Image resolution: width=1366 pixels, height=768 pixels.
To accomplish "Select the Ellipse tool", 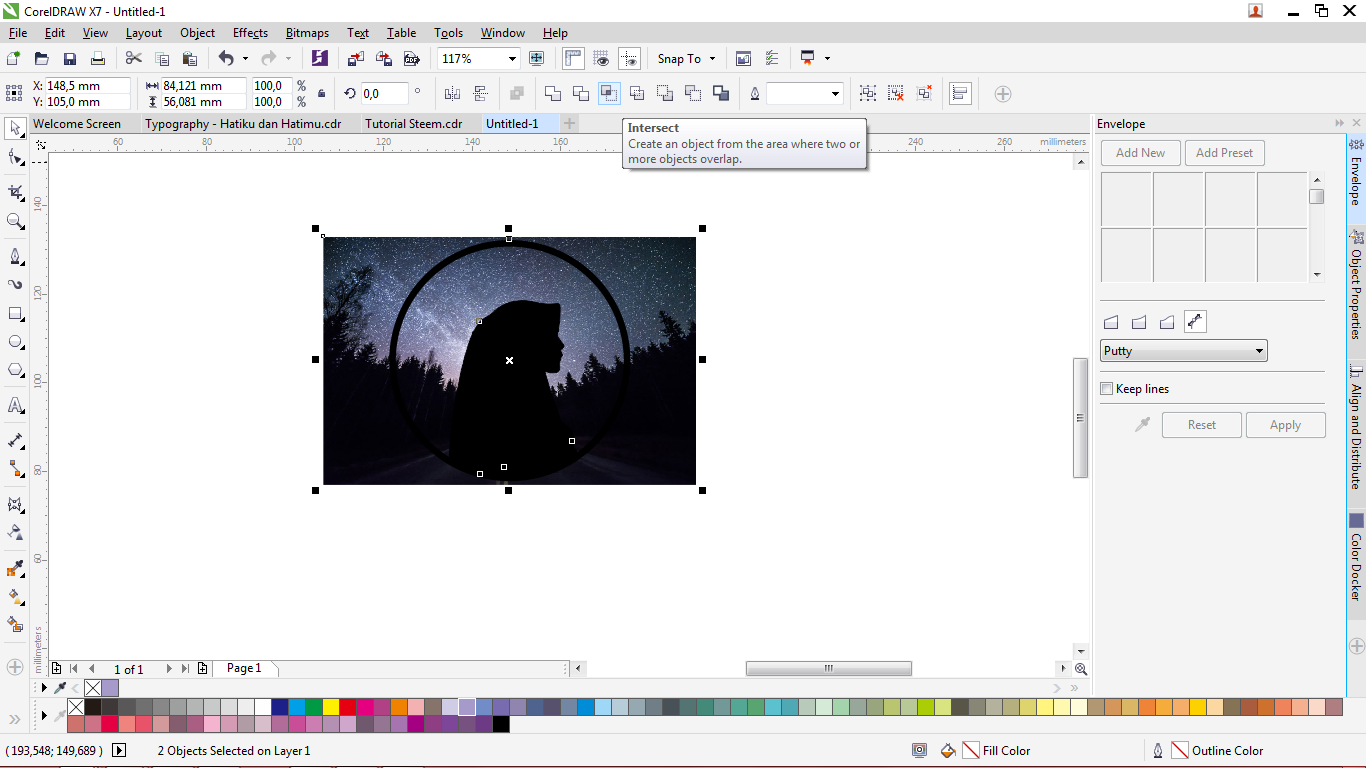I will pyautogui.click(x=15, y=341).
